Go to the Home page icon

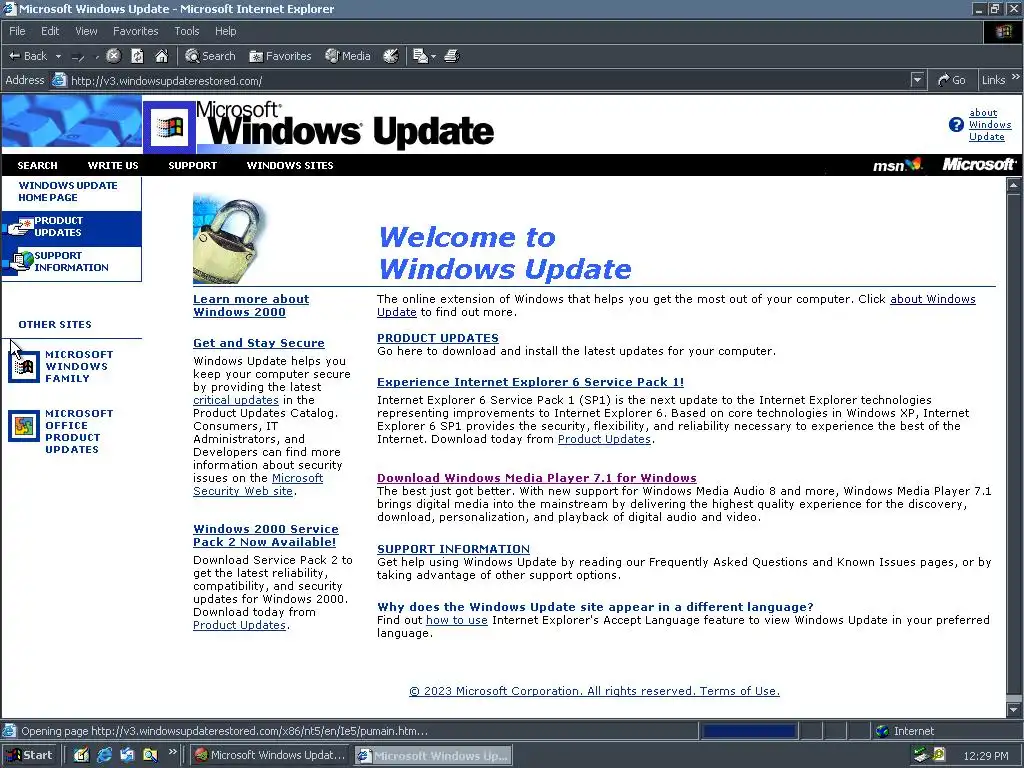pos(161,56)
